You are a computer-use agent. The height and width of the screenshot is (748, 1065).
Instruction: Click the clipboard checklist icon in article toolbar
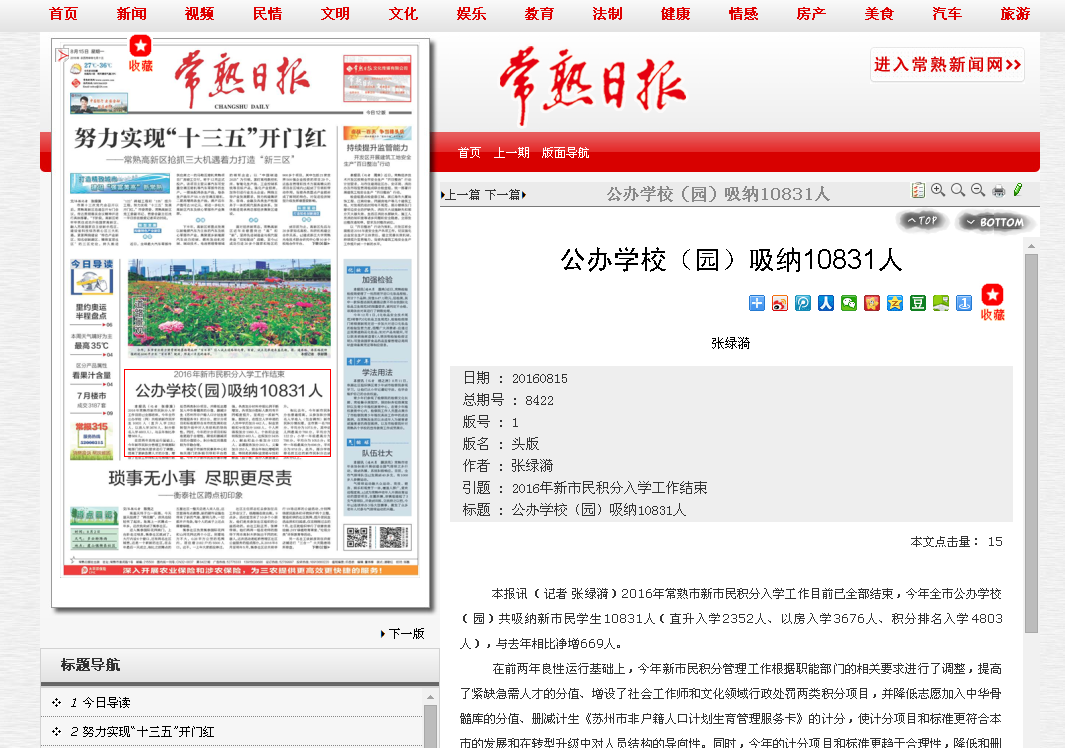tap(918, 190)
